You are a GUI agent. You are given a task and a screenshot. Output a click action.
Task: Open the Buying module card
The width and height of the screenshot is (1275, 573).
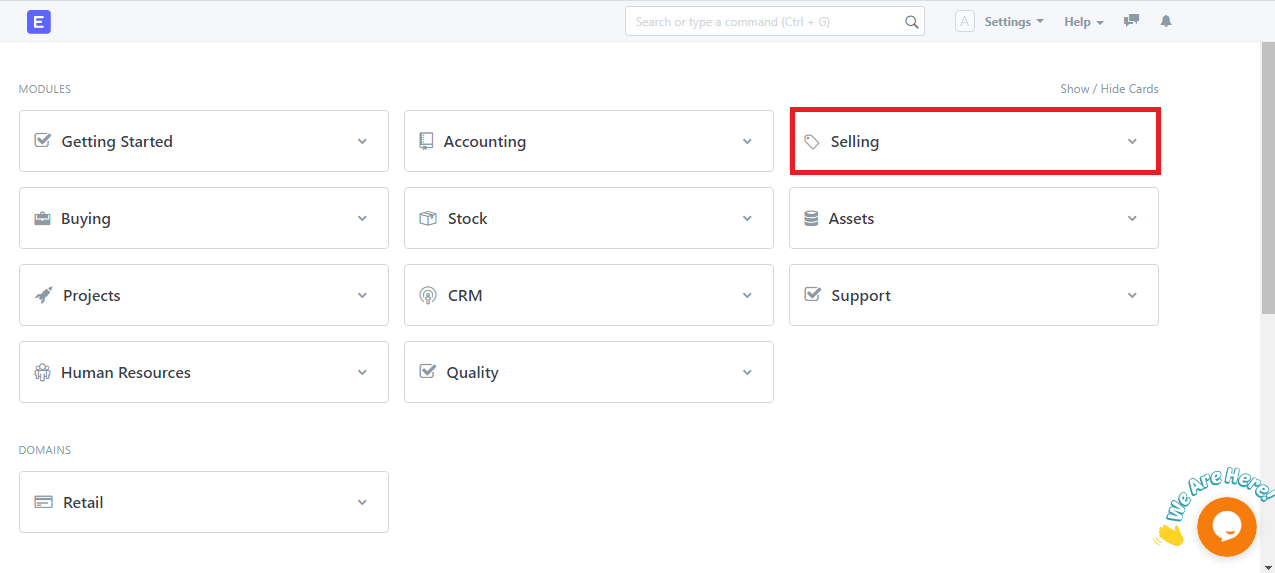click(x=204, y=218)
